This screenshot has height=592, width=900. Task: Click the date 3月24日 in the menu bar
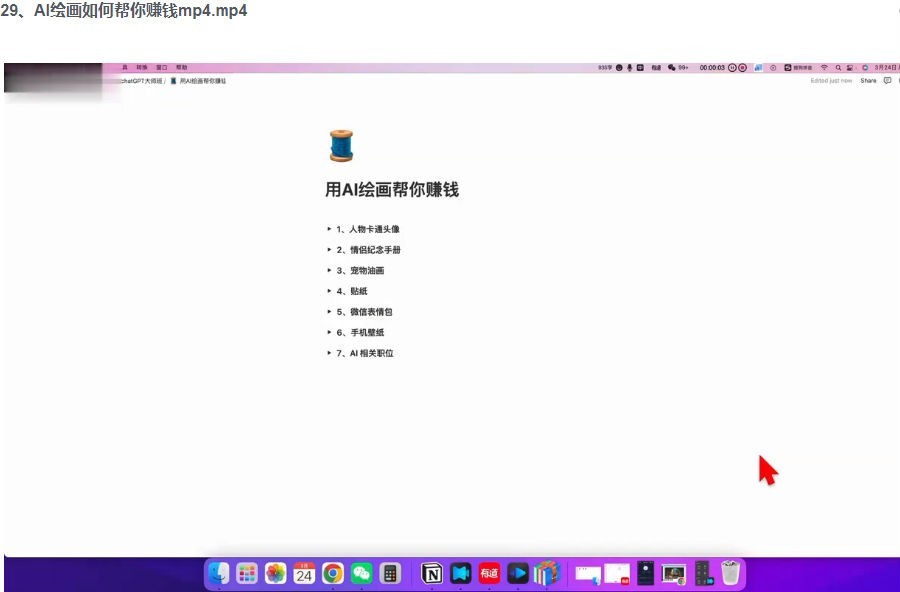[886, 67]
